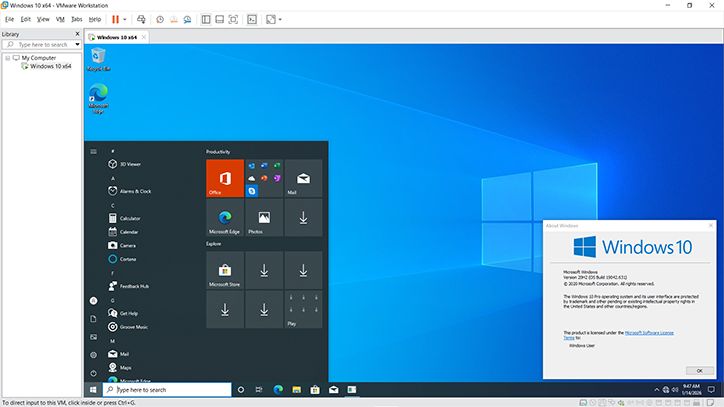
Task: Click the Office tile in Productivity
Action: point(225,178)
